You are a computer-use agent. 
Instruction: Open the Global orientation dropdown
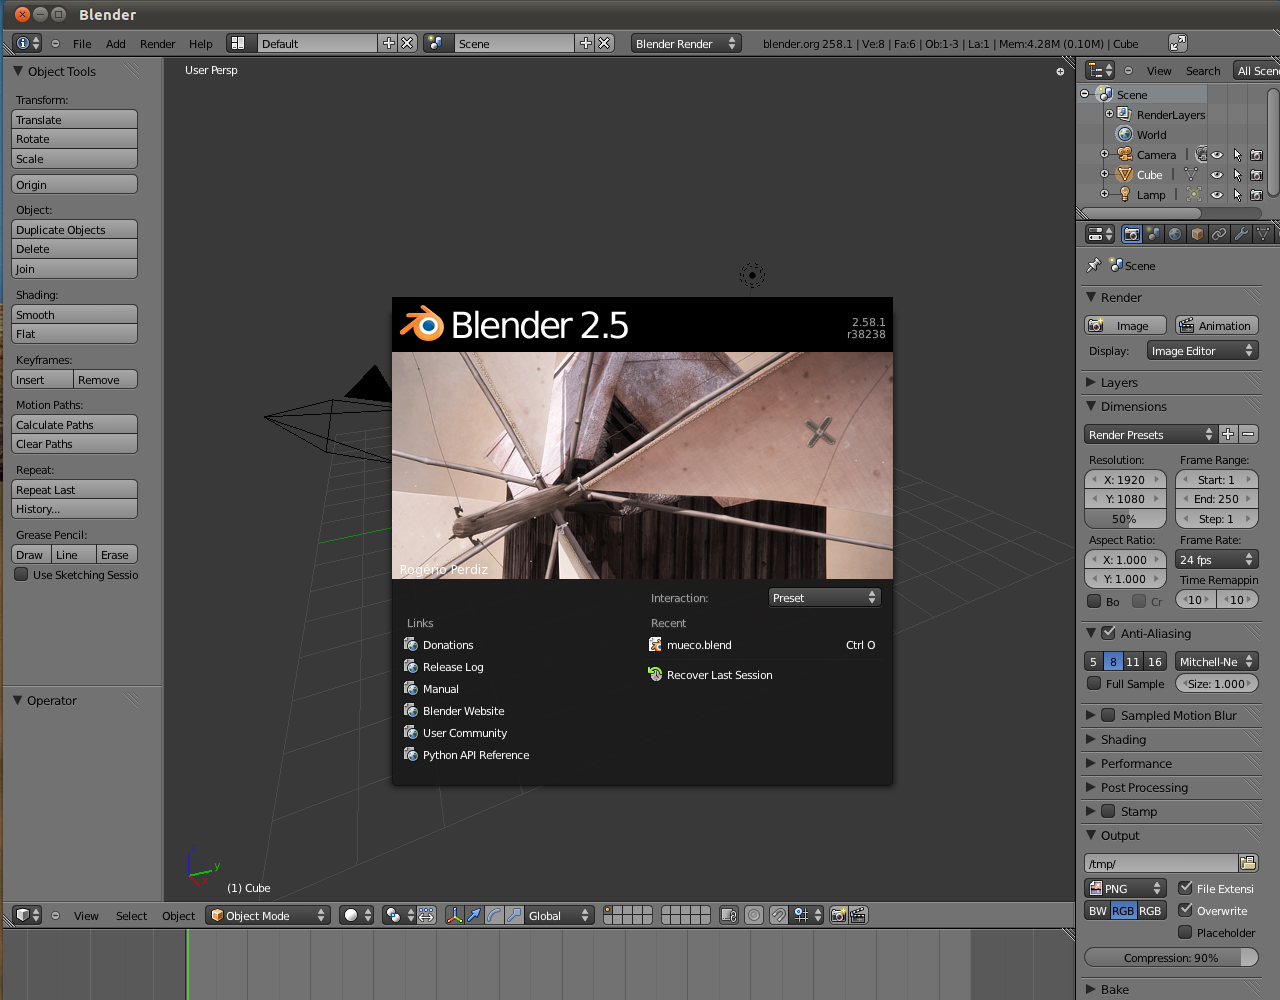click(559, 915)
